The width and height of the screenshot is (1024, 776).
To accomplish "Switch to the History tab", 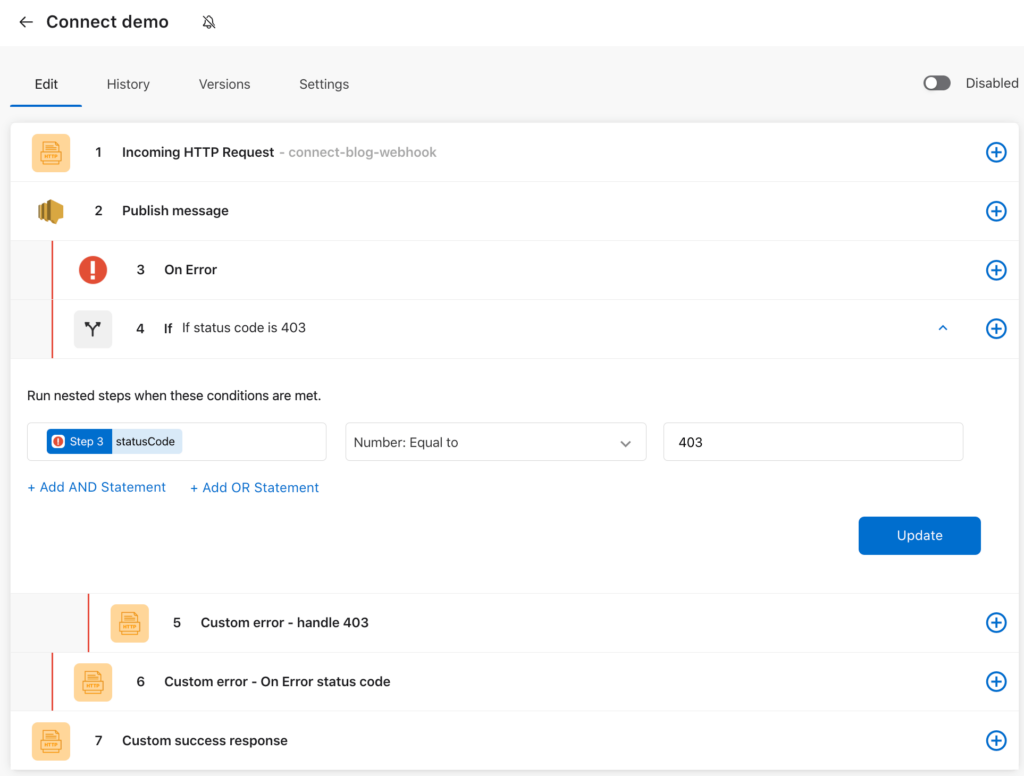I will click(x=128, y=84).
